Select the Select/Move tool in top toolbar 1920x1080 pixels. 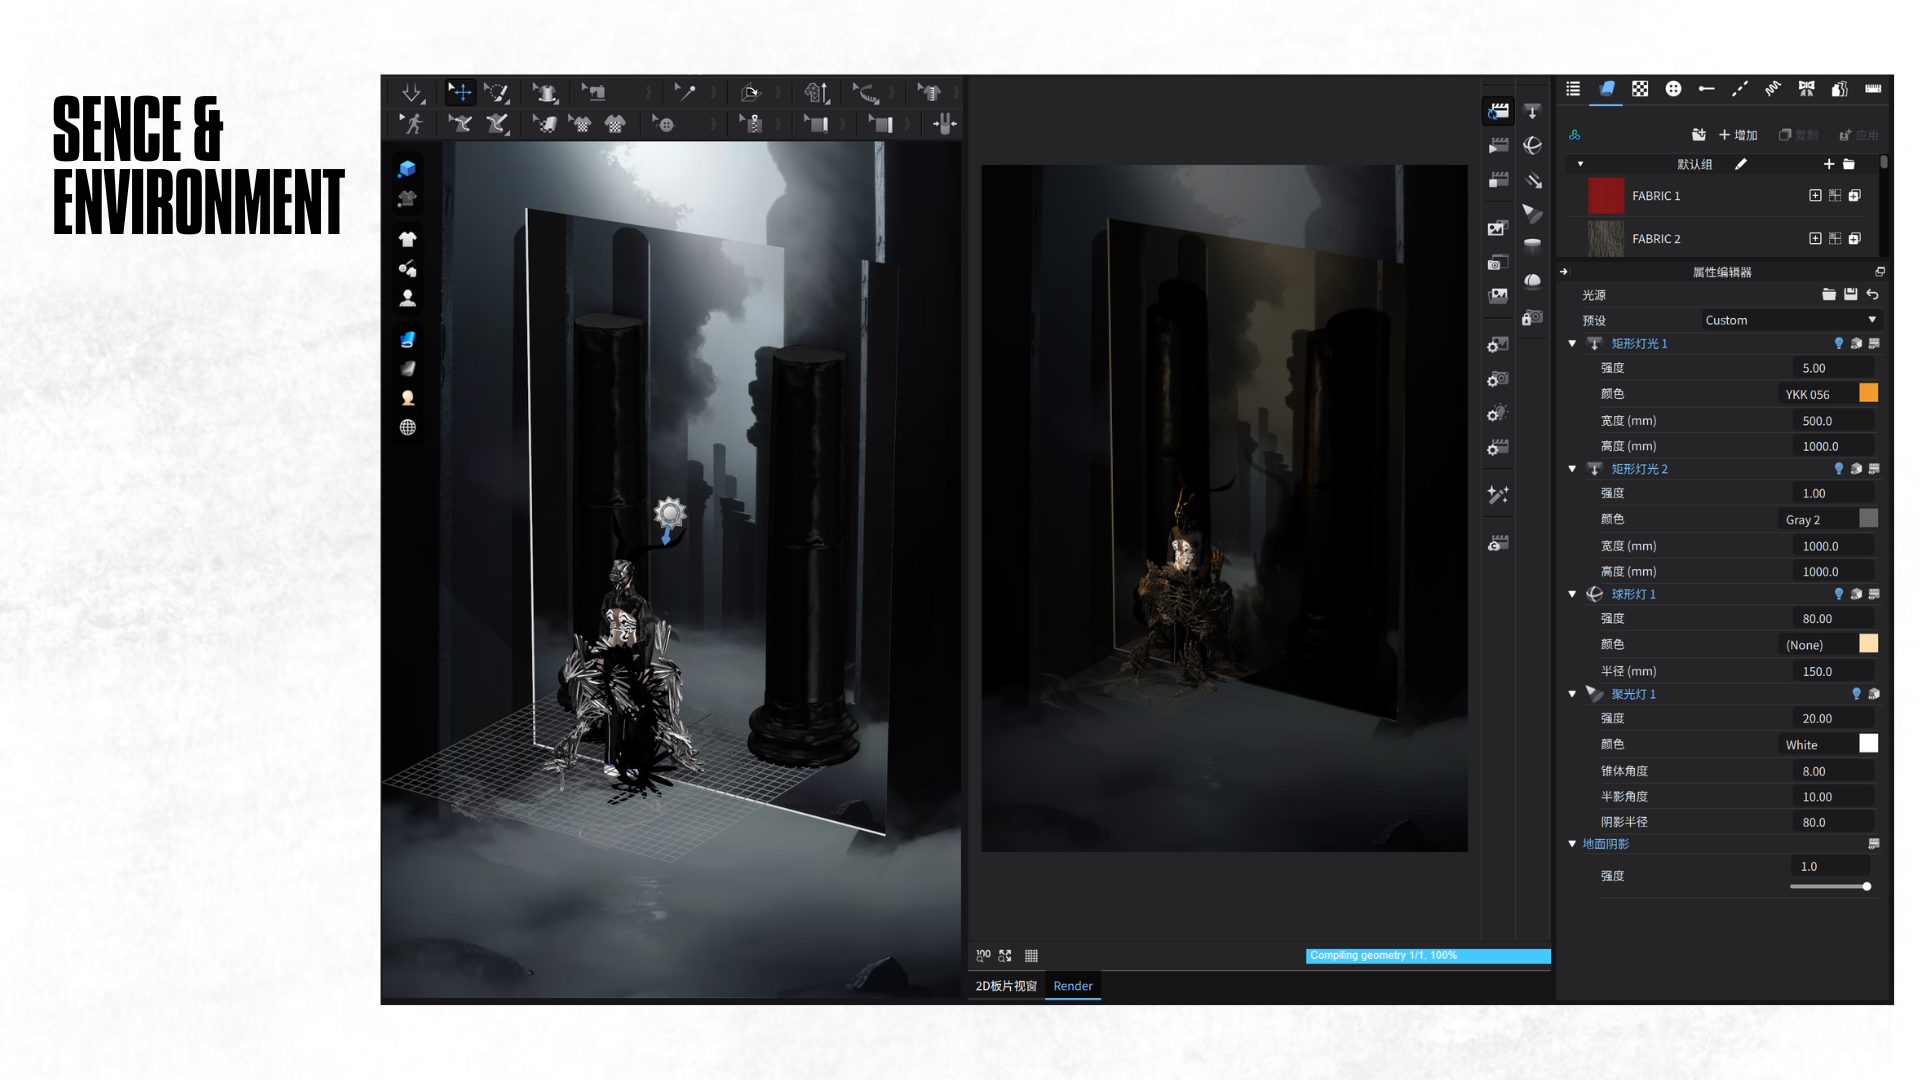tap(460, 92)
